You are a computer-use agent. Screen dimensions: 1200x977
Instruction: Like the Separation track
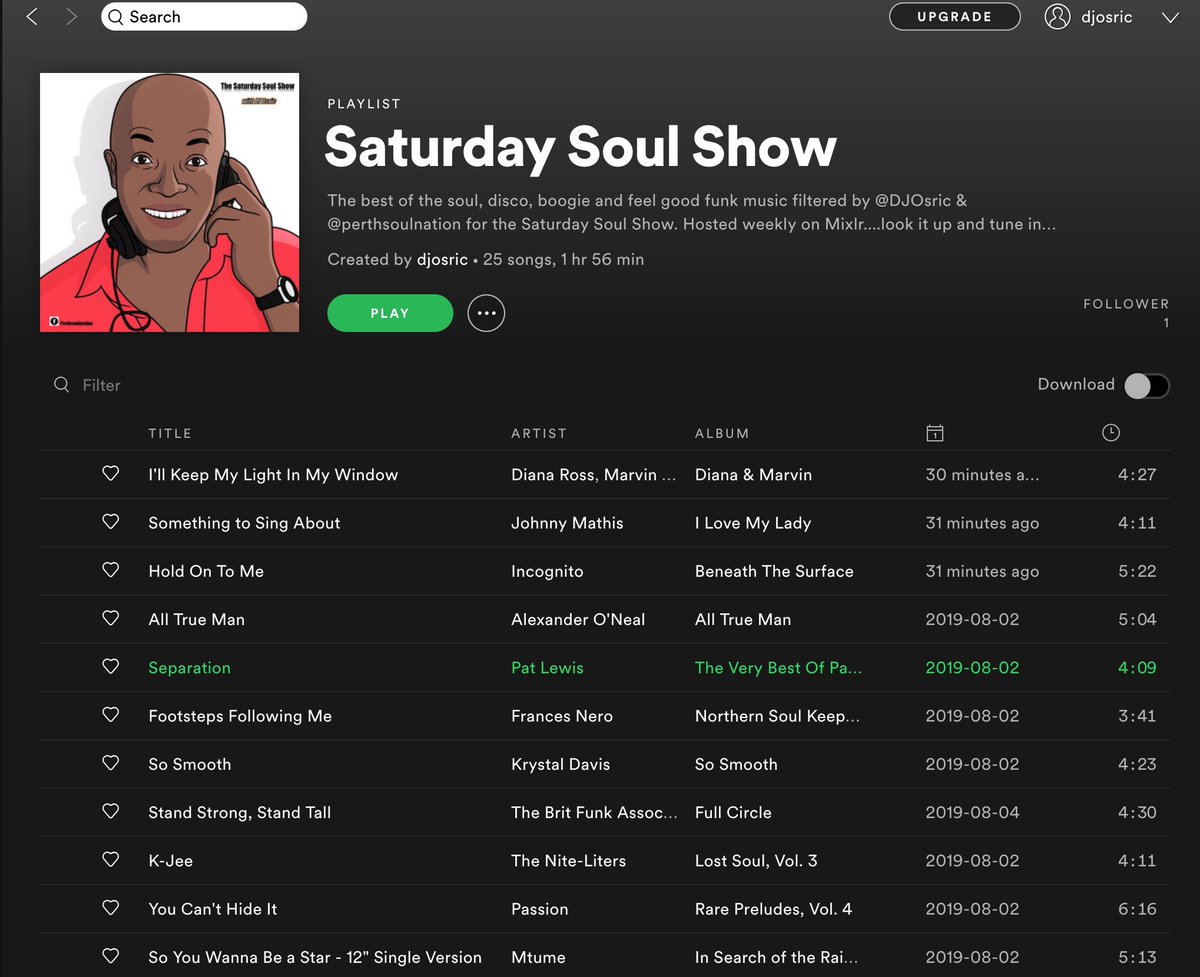111,666
